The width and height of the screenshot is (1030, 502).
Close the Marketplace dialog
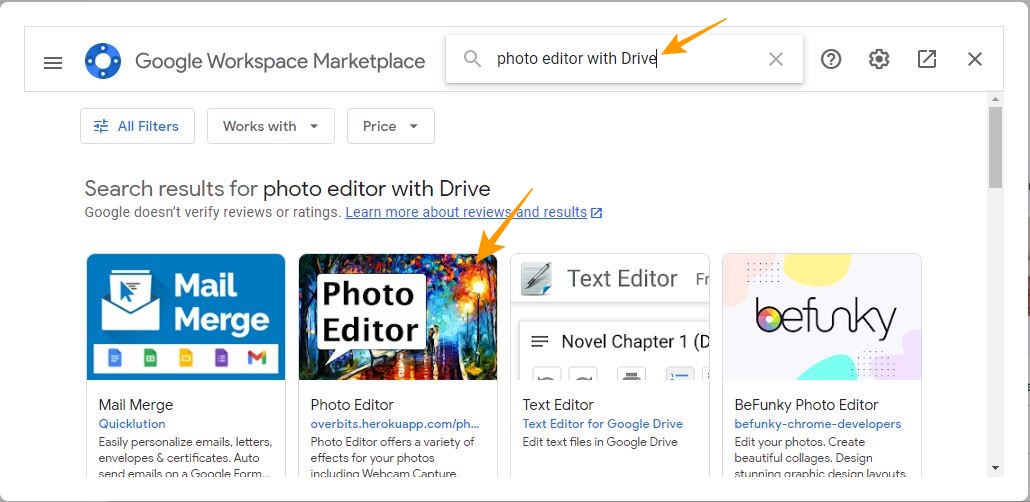point(975,59)
